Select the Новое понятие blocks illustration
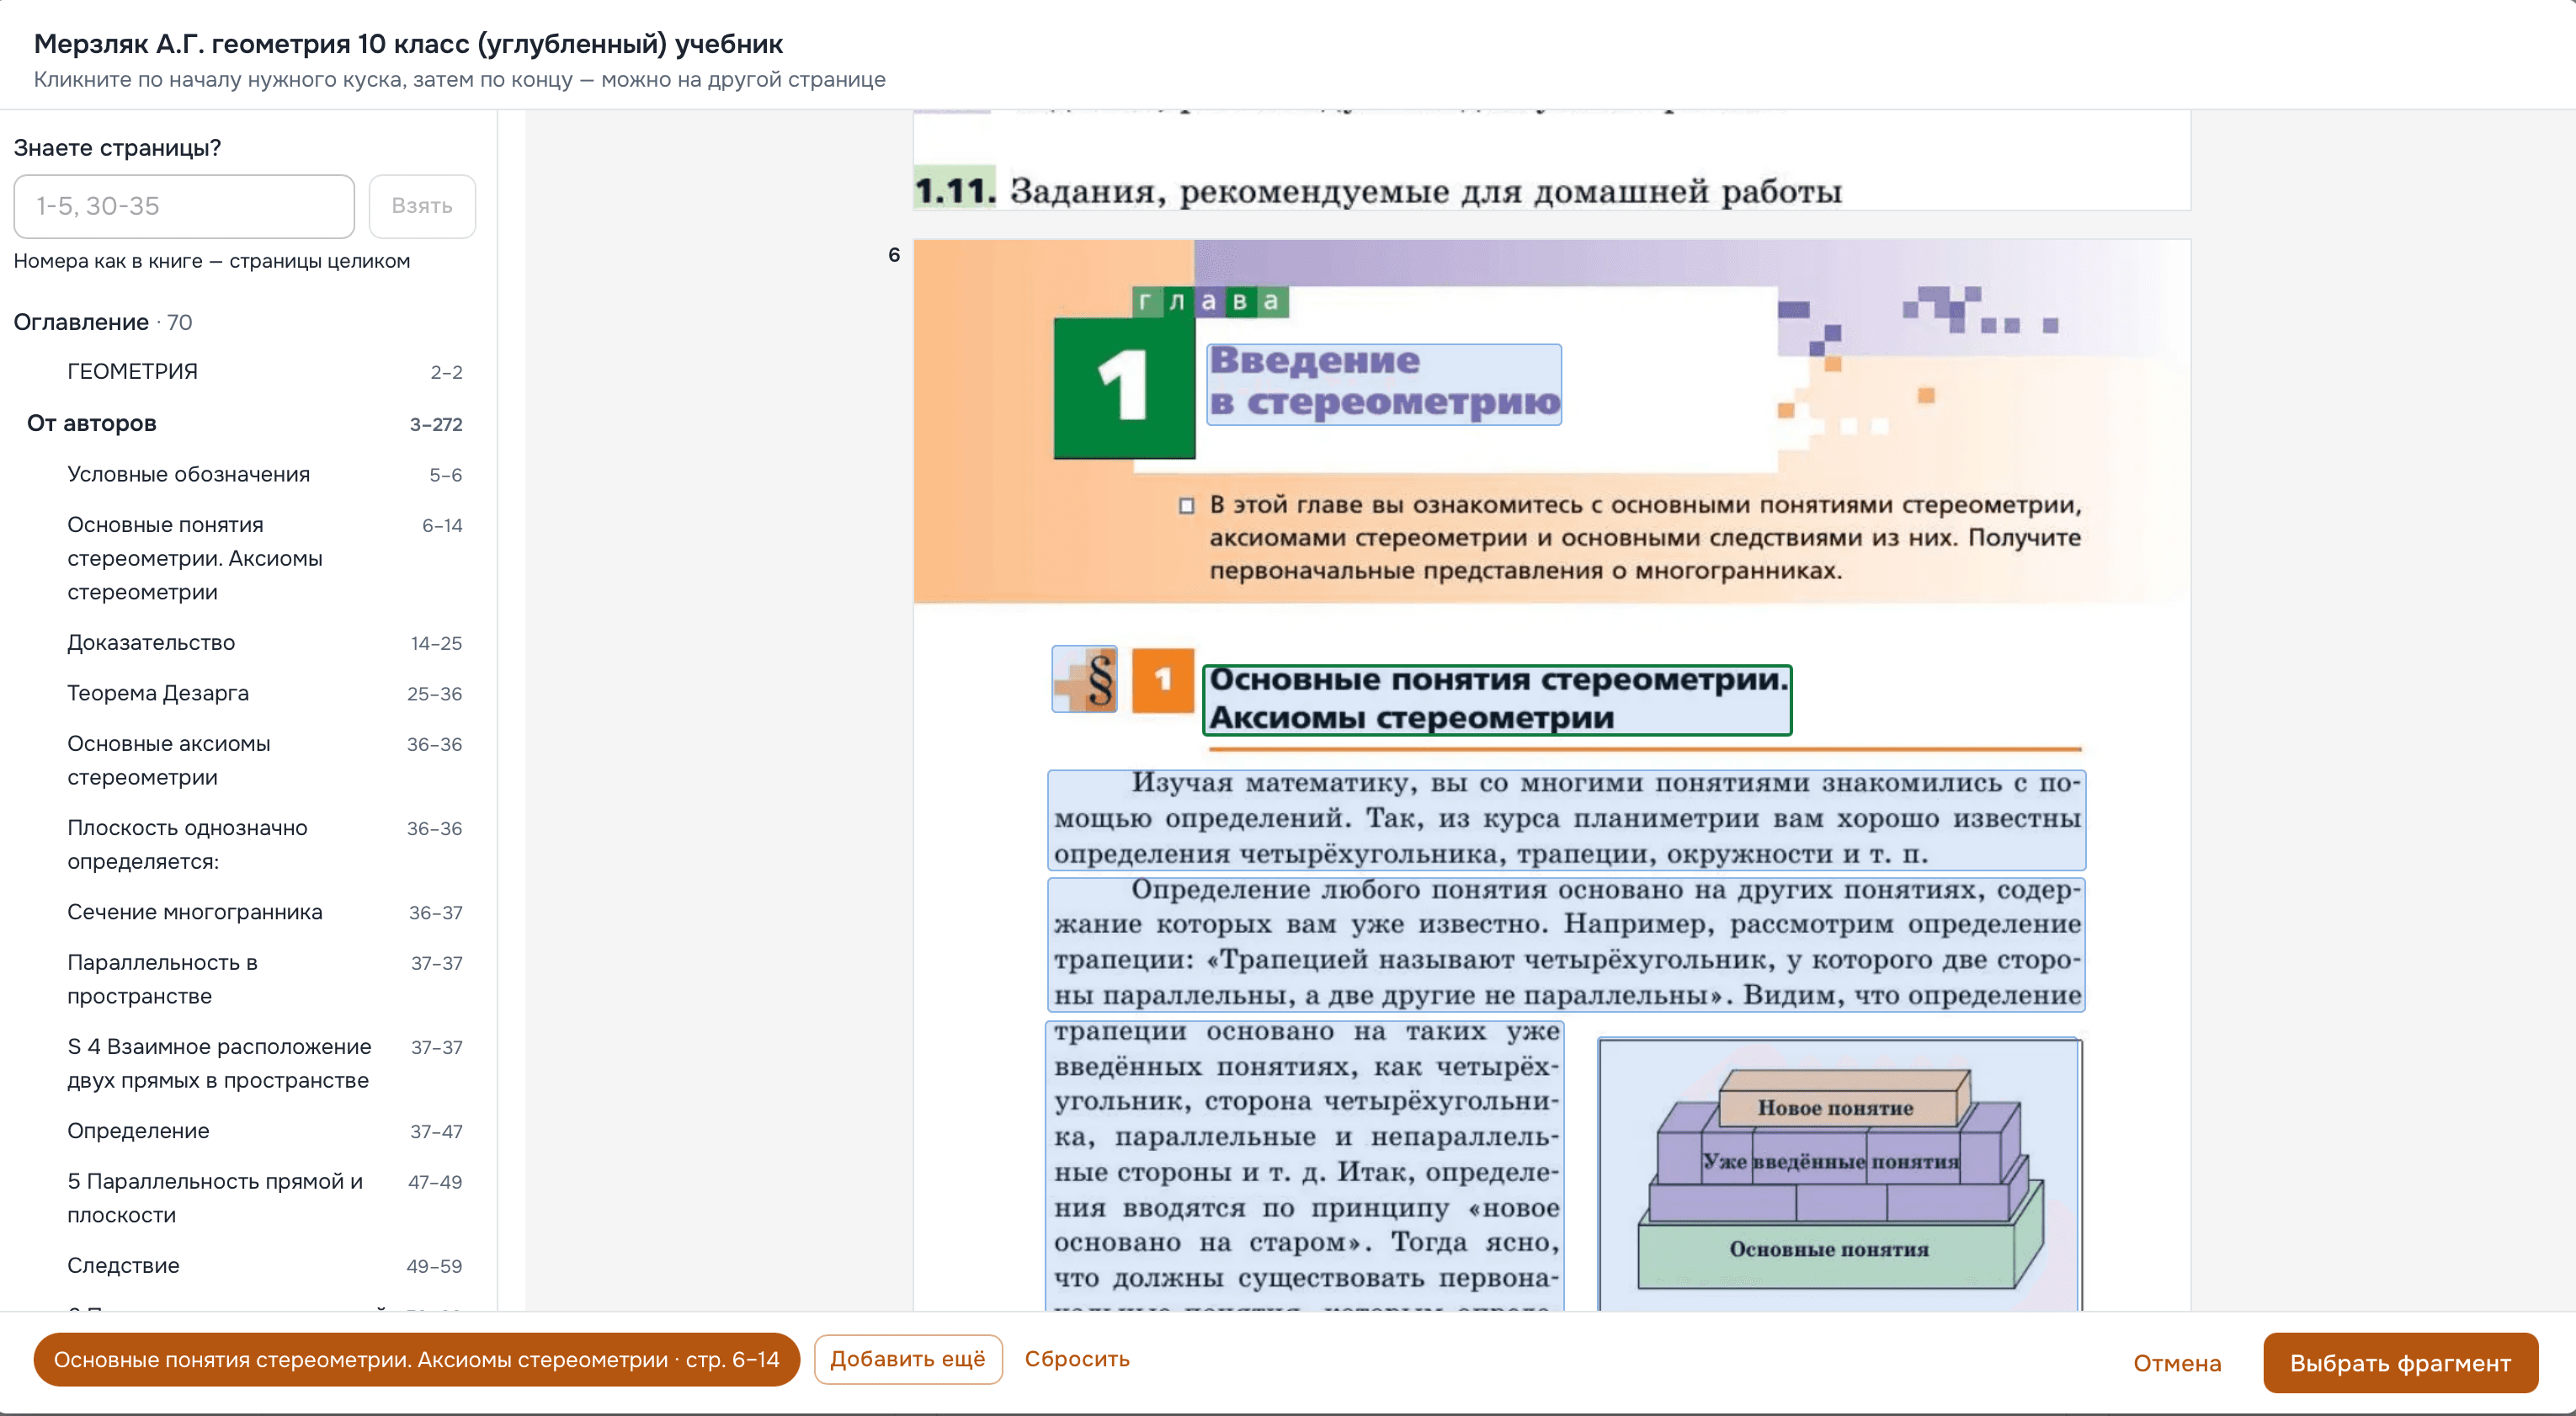Viewport: 2576px width, 1416px height. 1840,1176
